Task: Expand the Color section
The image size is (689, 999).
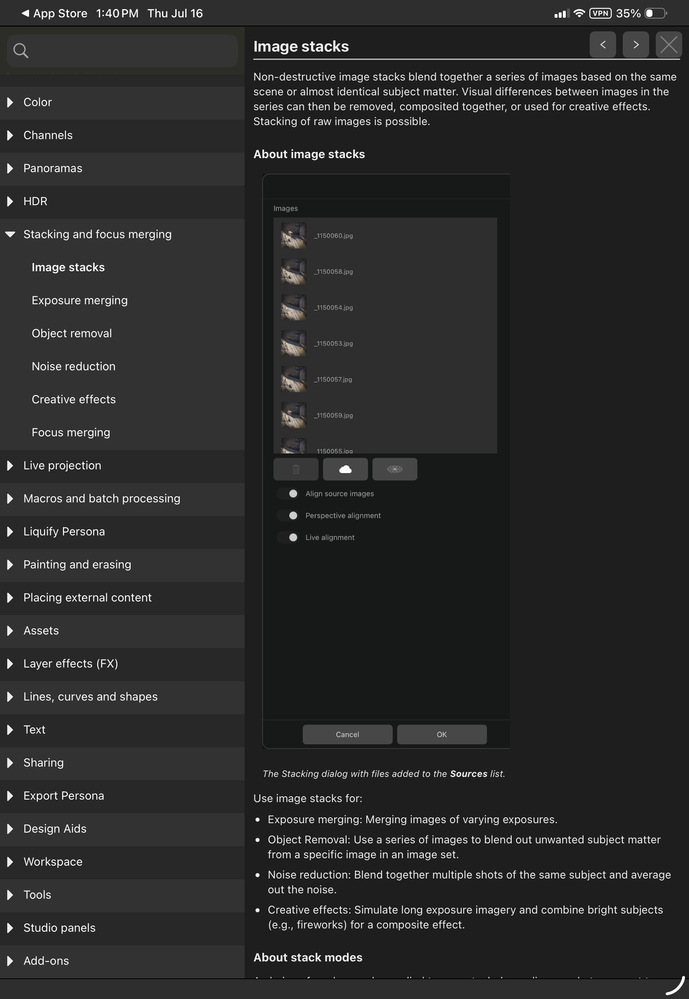Action: point(122,102)
